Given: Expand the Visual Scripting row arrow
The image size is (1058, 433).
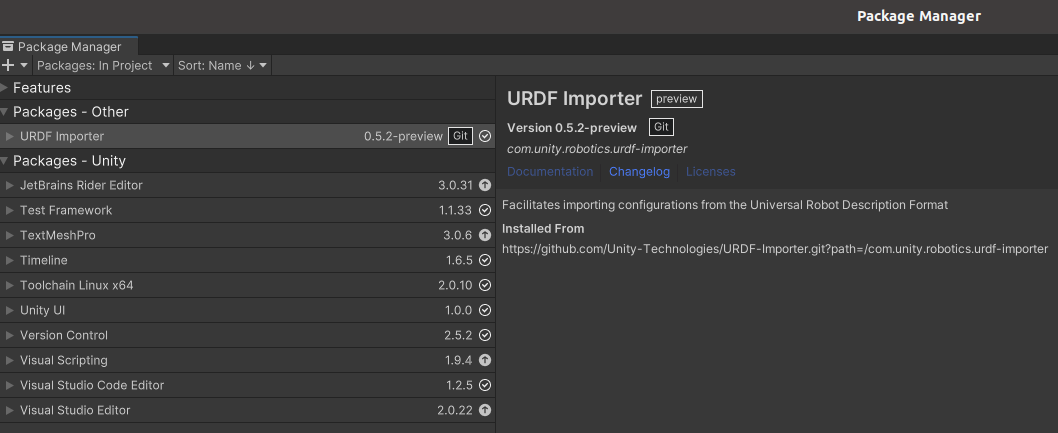Looking at the screenshot, I should (9, 360).
